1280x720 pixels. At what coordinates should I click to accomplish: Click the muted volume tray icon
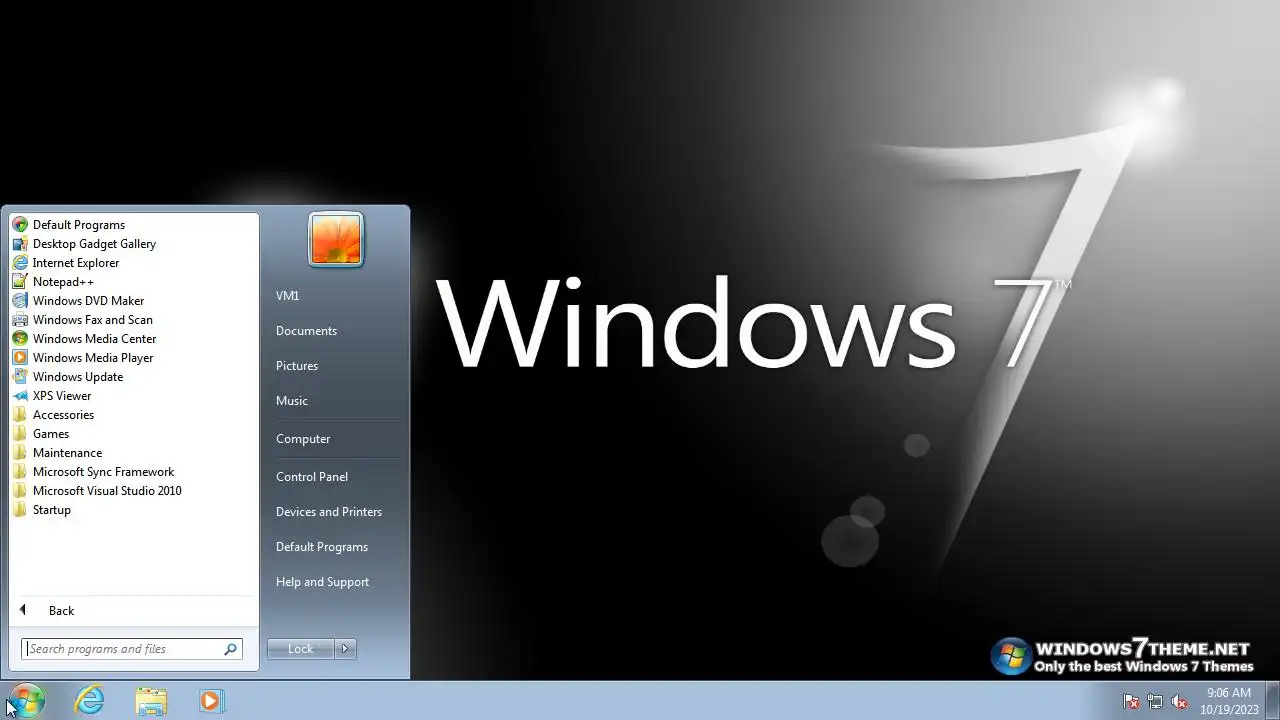1179,702
